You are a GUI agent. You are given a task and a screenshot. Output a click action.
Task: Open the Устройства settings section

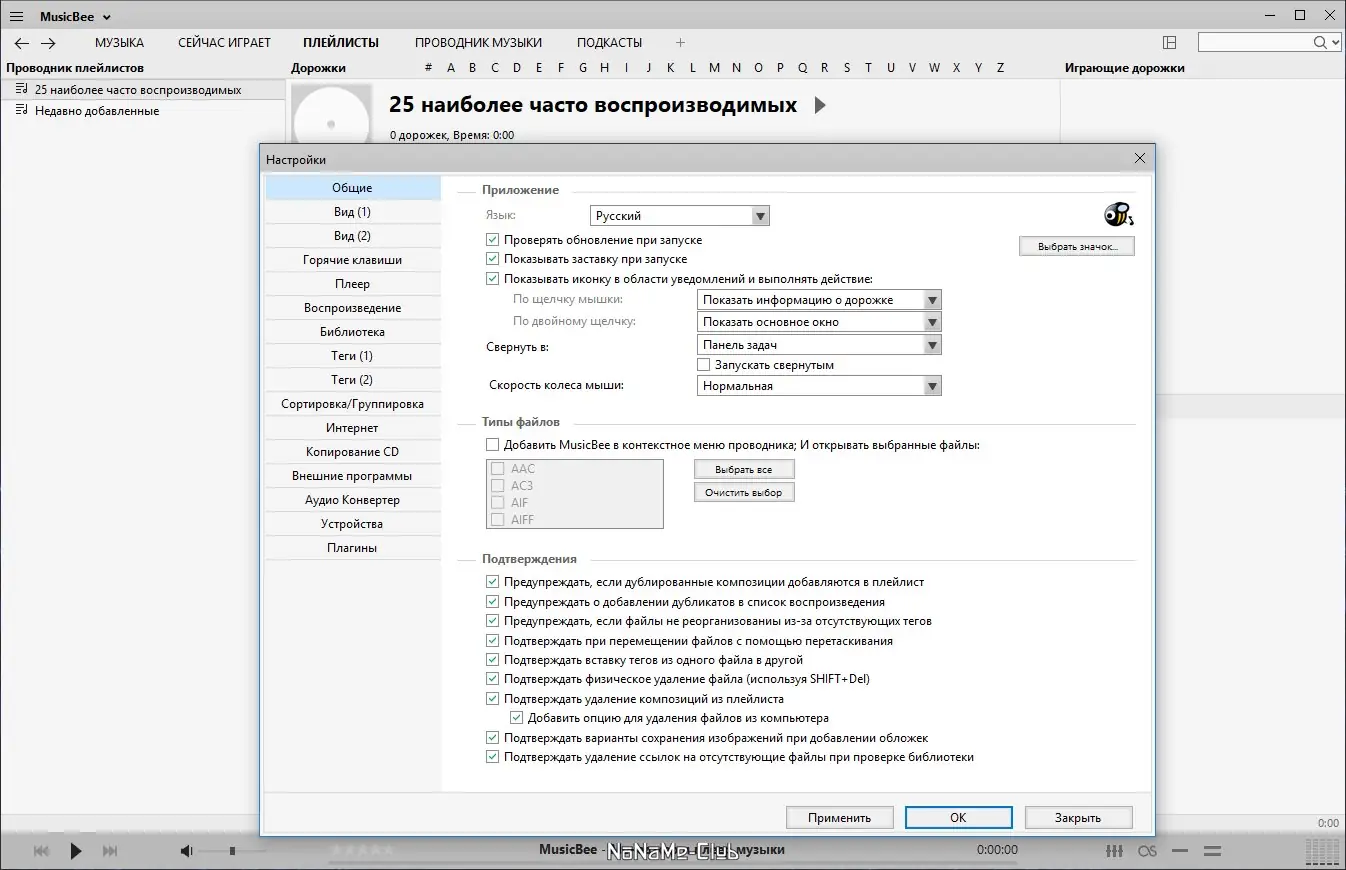point(353,524)
